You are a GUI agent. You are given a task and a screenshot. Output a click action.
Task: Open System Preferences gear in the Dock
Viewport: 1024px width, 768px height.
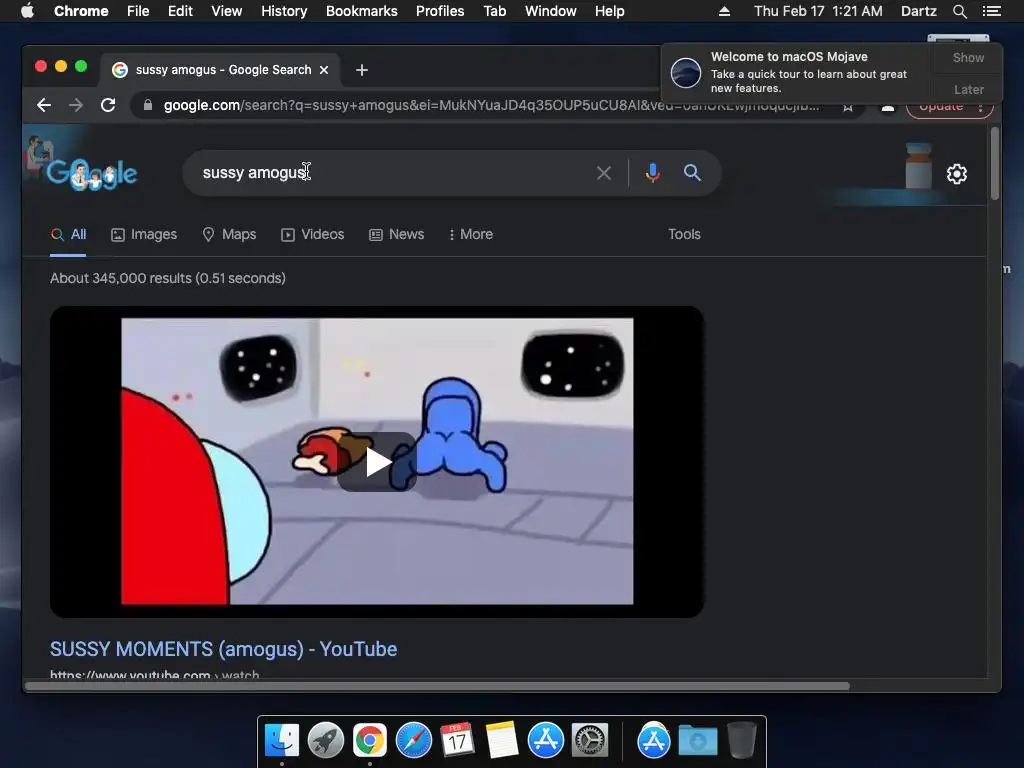tap(590, 741)
